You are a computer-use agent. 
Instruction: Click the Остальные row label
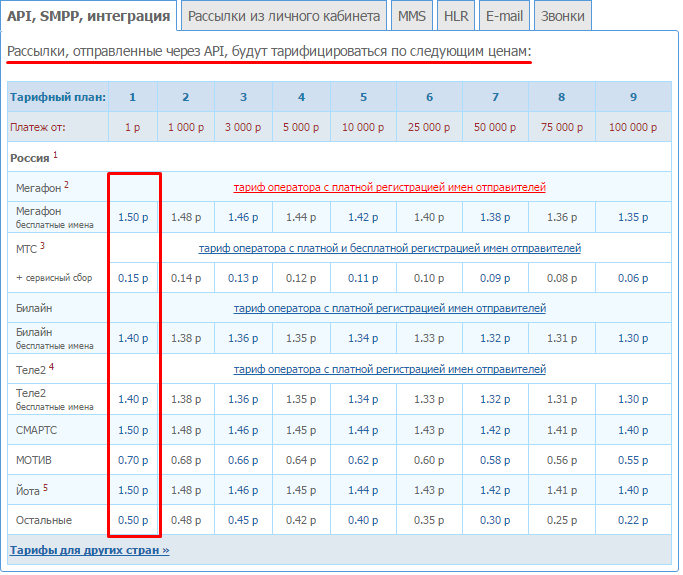(44, 520)
